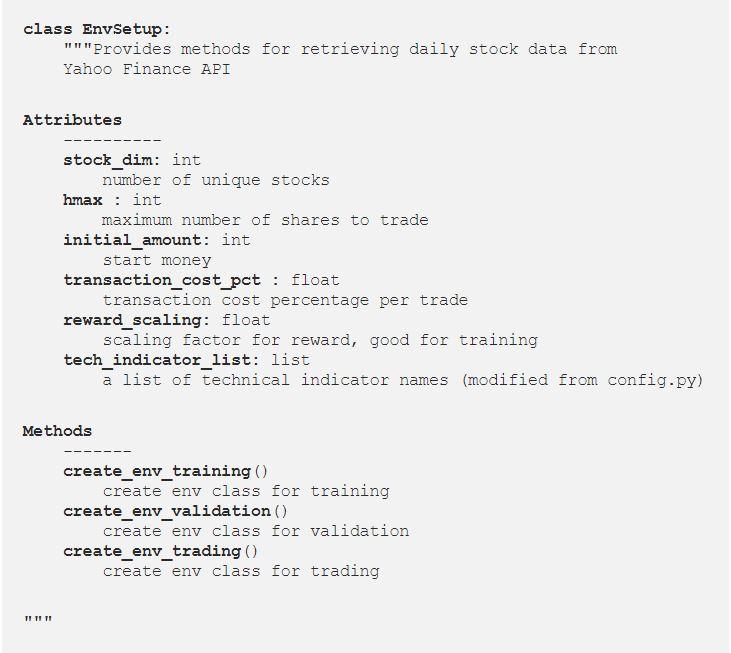Click the reward_scaling attribute name
The image size is (731, 653).
[x=132, y=320]
